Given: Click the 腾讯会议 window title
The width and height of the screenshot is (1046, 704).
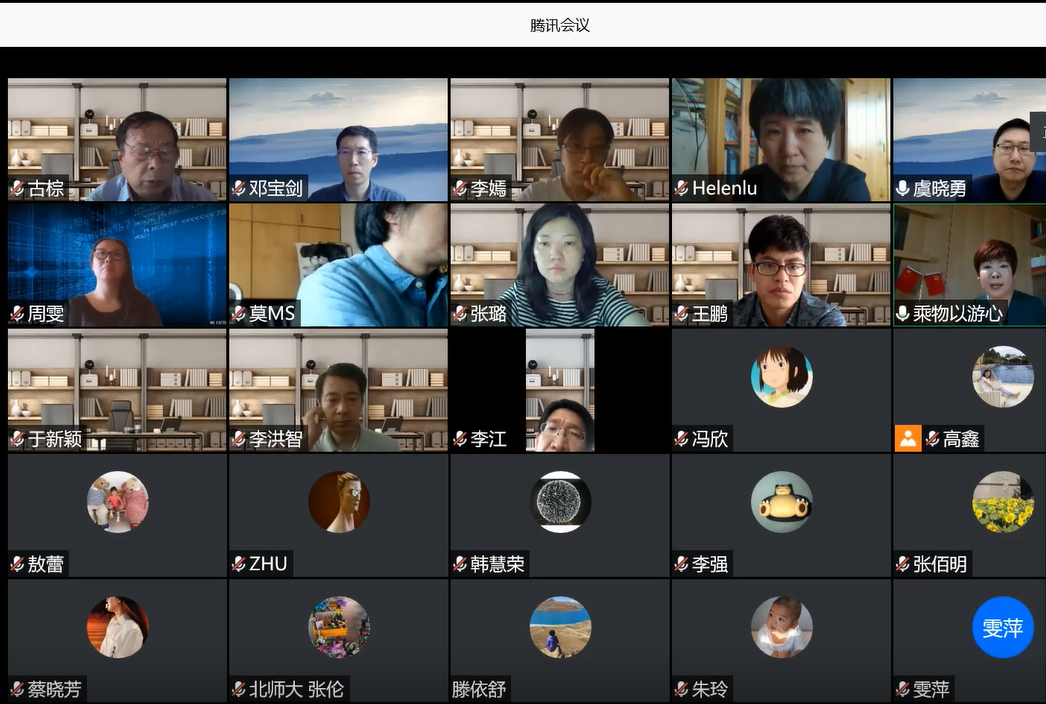Looking at the screenshot, I should pyautogui.click(x=560, y=25).
